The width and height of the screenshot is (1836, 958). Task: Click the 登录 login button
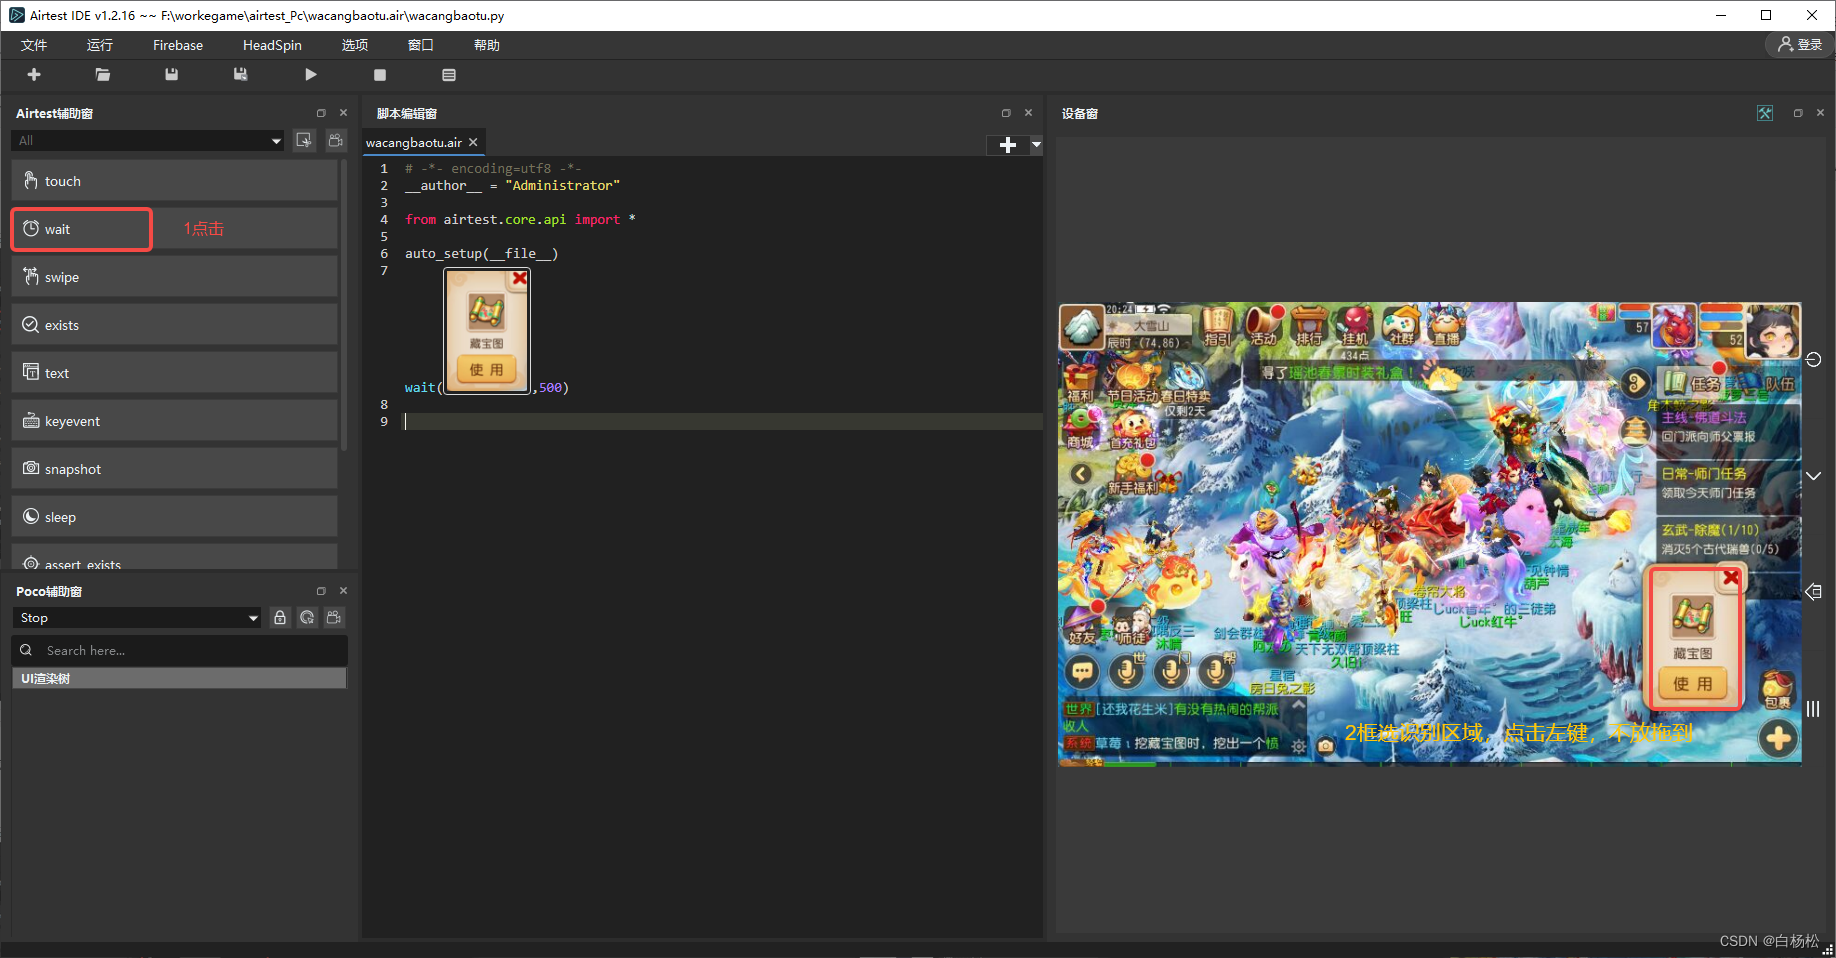tap(1800, 45)
